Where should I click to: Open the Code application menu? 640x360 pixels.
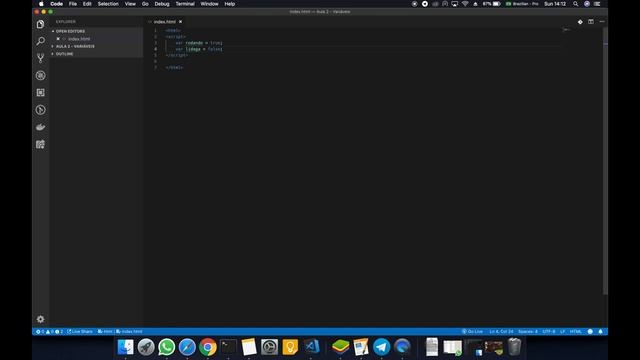pos(56,4)
